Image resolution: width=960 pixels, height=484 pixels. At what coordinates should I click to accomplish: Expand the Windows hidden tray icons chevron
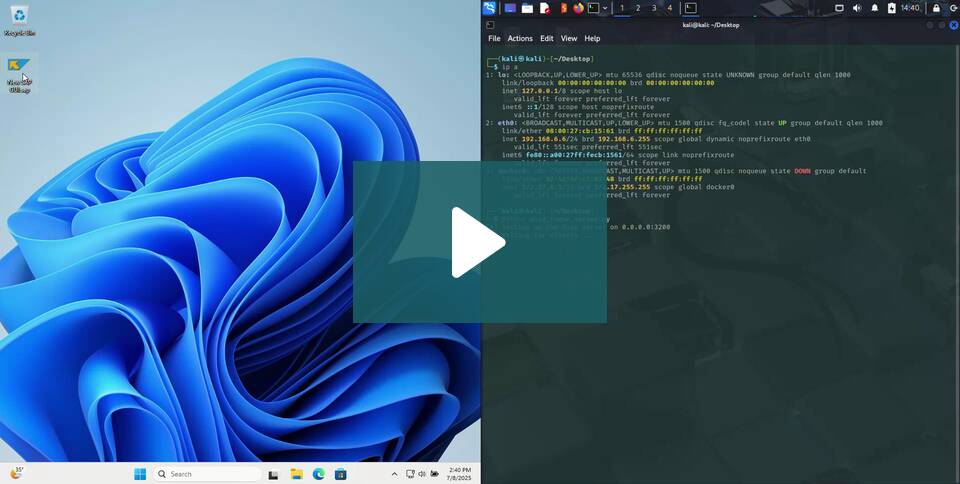pos(394,474)
